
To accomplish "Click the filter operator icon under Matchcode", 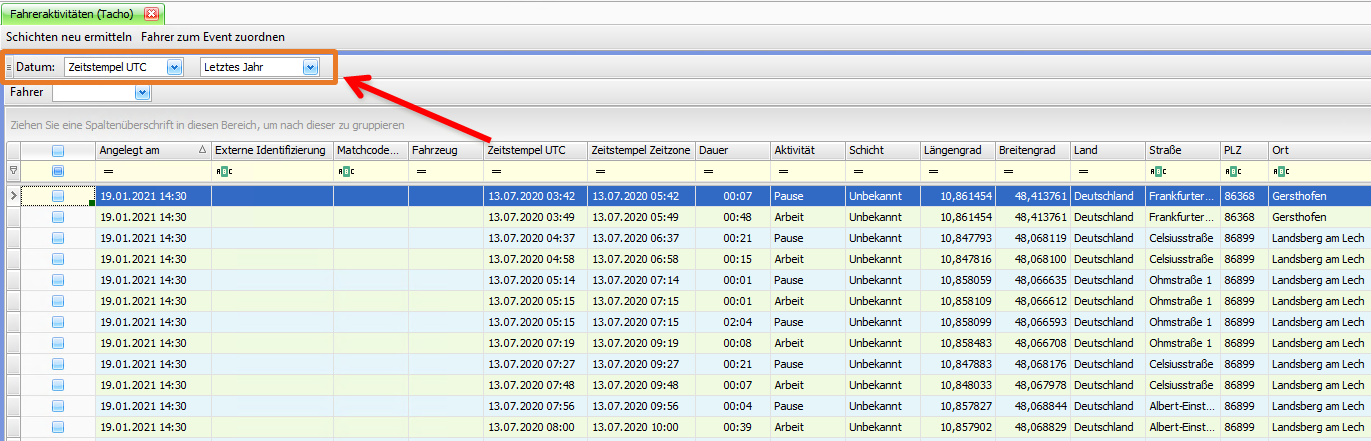I will tap(346, 172).
